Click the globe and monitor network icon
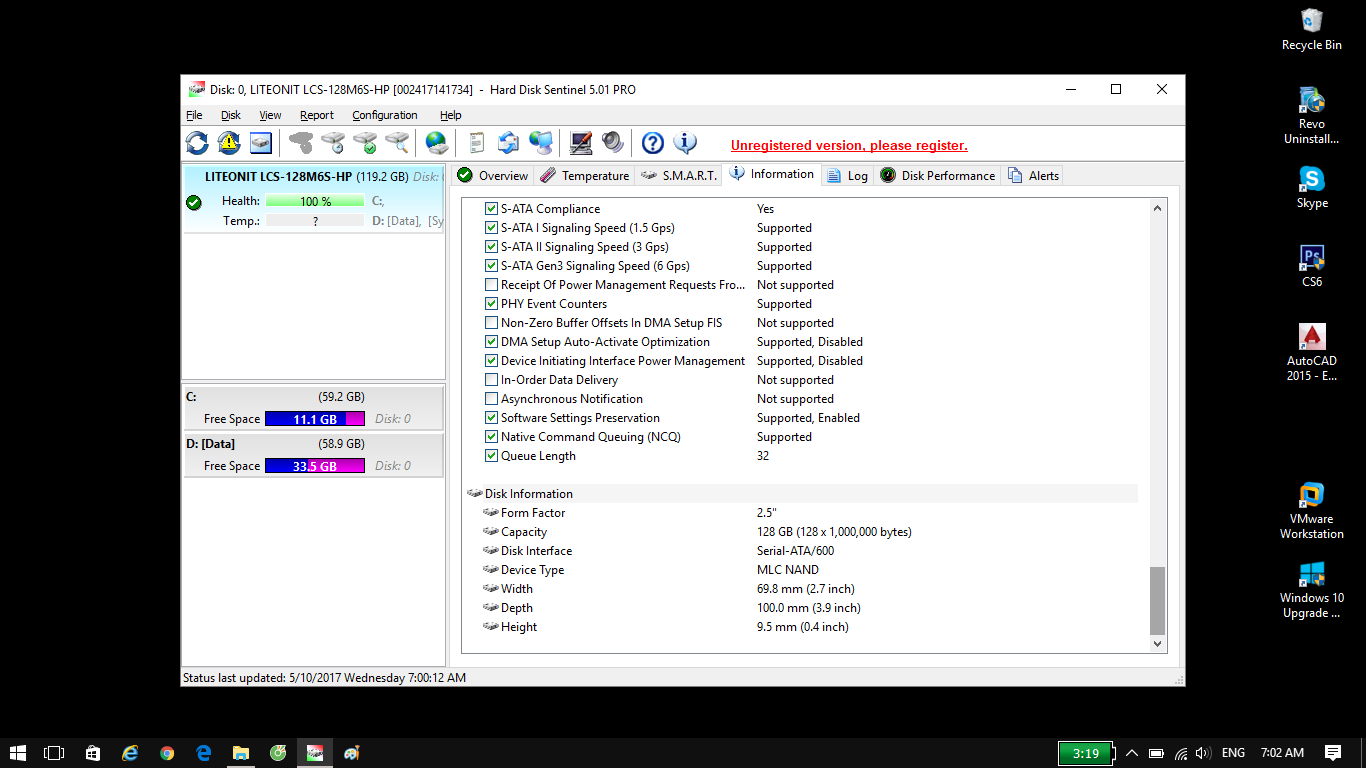 tap(541, 143)
